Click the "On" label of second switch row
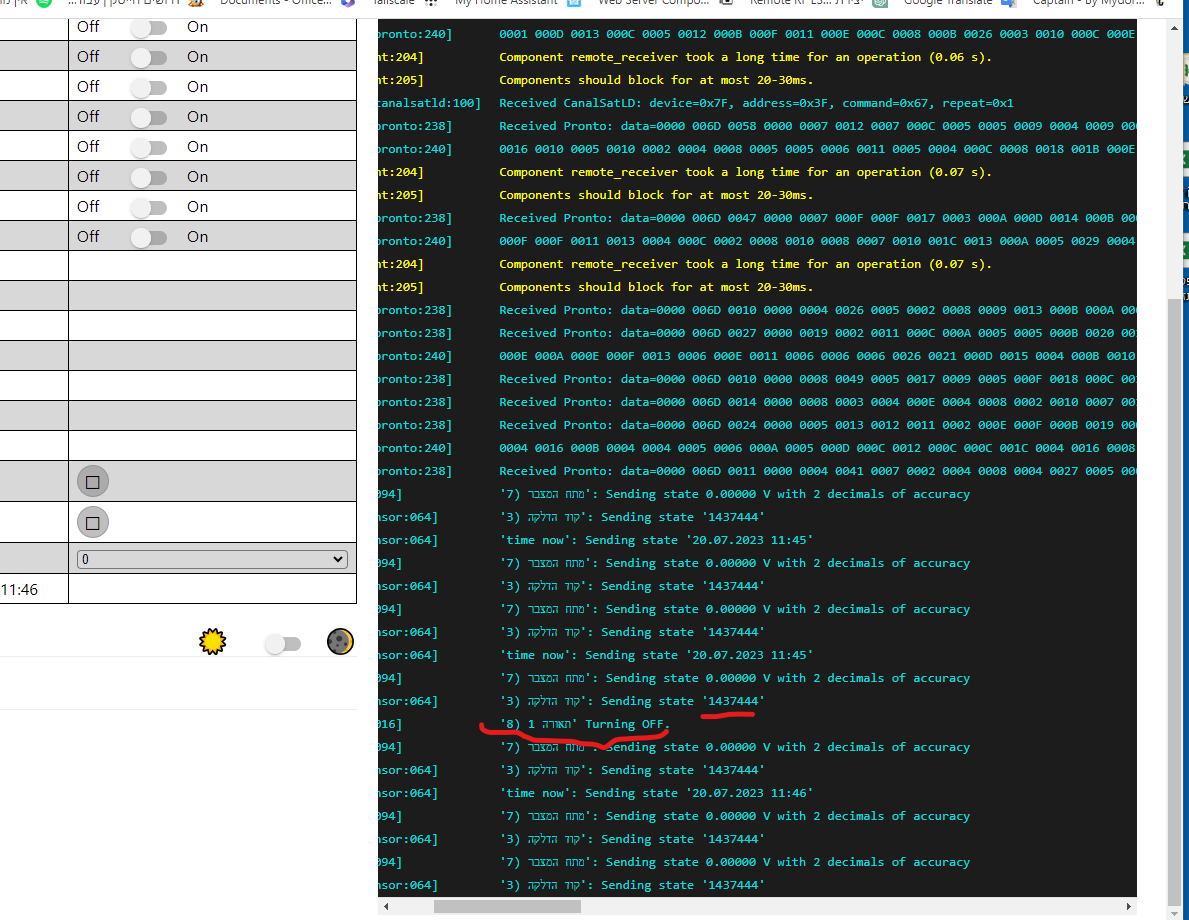This screenshot has width=1189, height=920. pos(198,57)
